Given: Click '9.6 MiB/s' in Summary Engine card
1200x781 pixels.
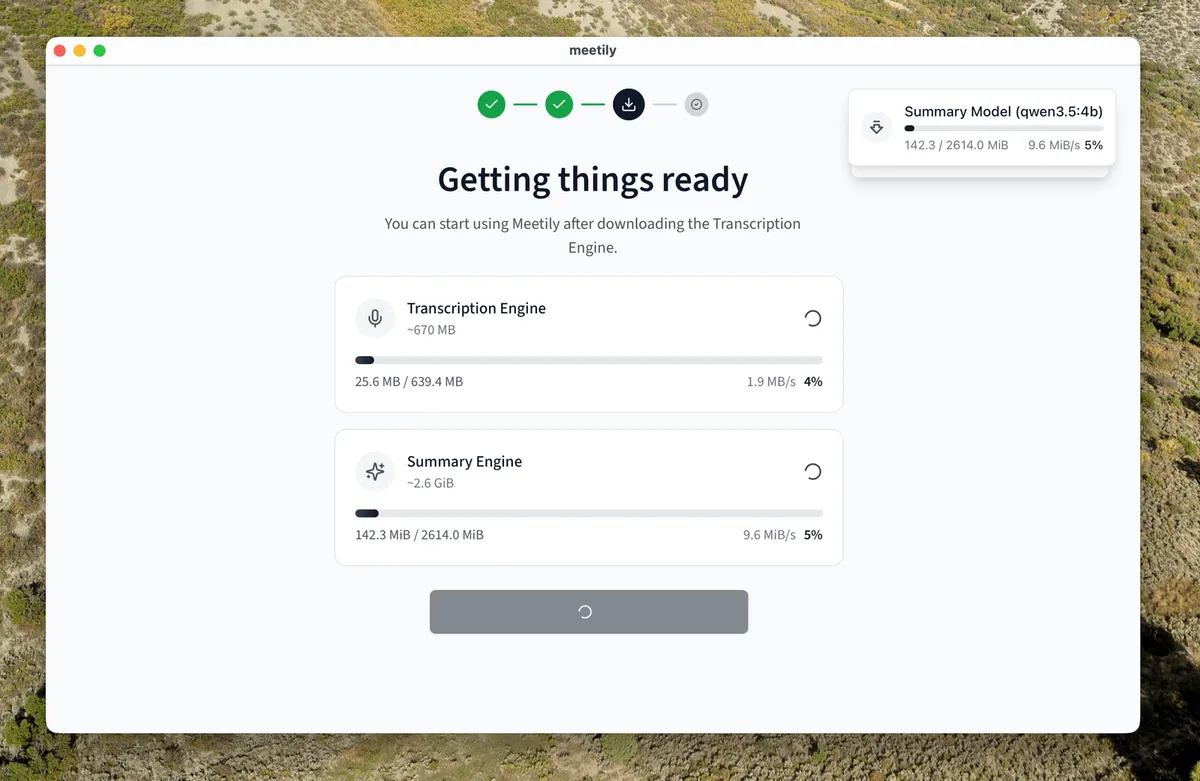Looking at the screenshot, I should 769,535.
